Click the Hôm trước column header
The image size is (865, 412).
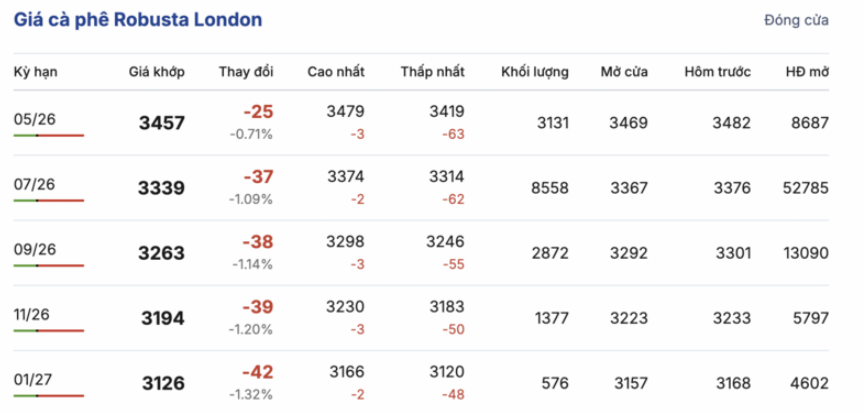click(x=718, y=72)
